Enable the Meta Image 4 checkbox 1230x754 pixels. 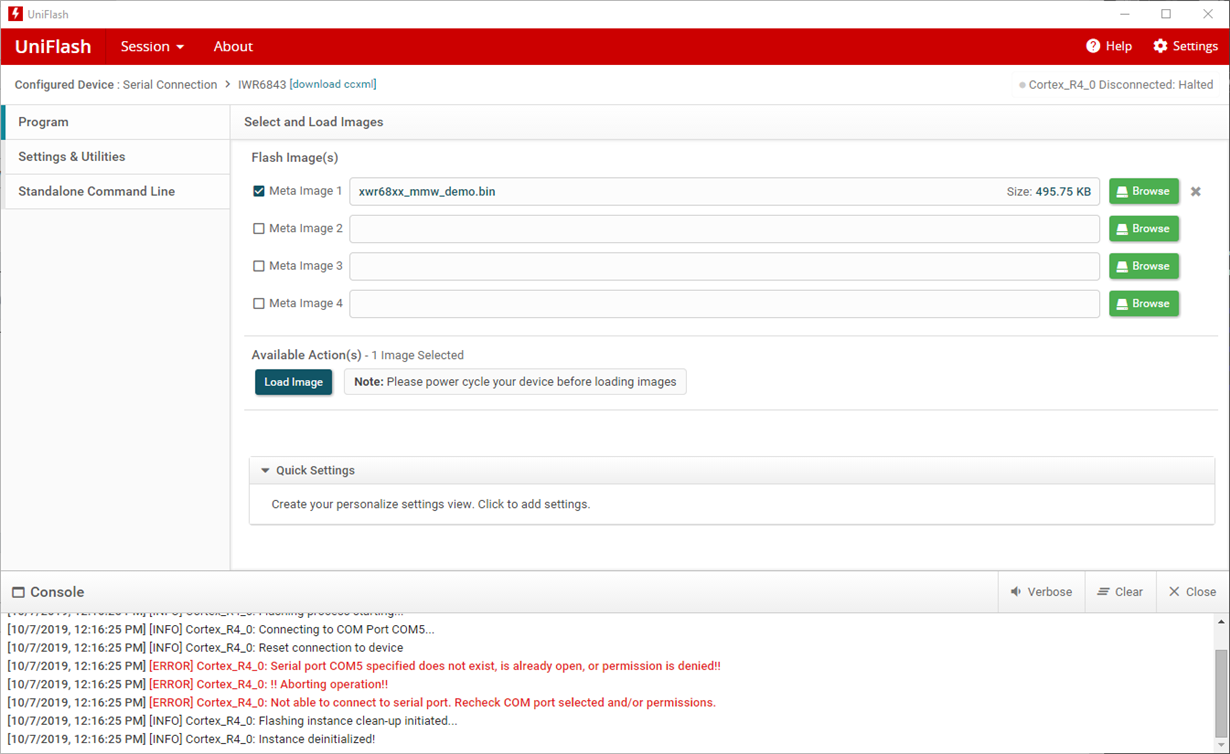tap(259, 304)
